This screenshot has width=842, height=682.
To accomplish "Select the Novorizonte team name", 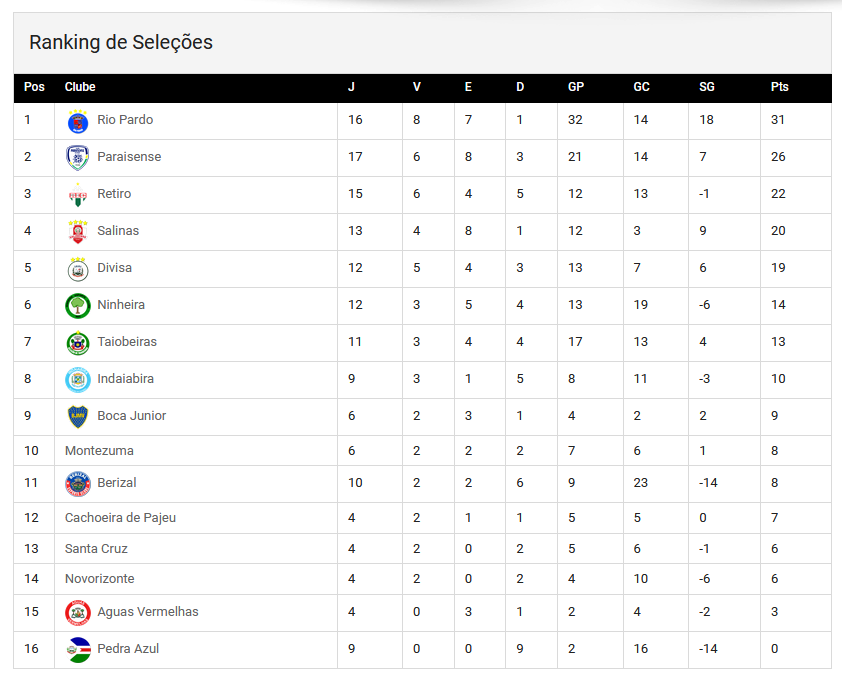I will pyautogui.click(x=99, y=579).
